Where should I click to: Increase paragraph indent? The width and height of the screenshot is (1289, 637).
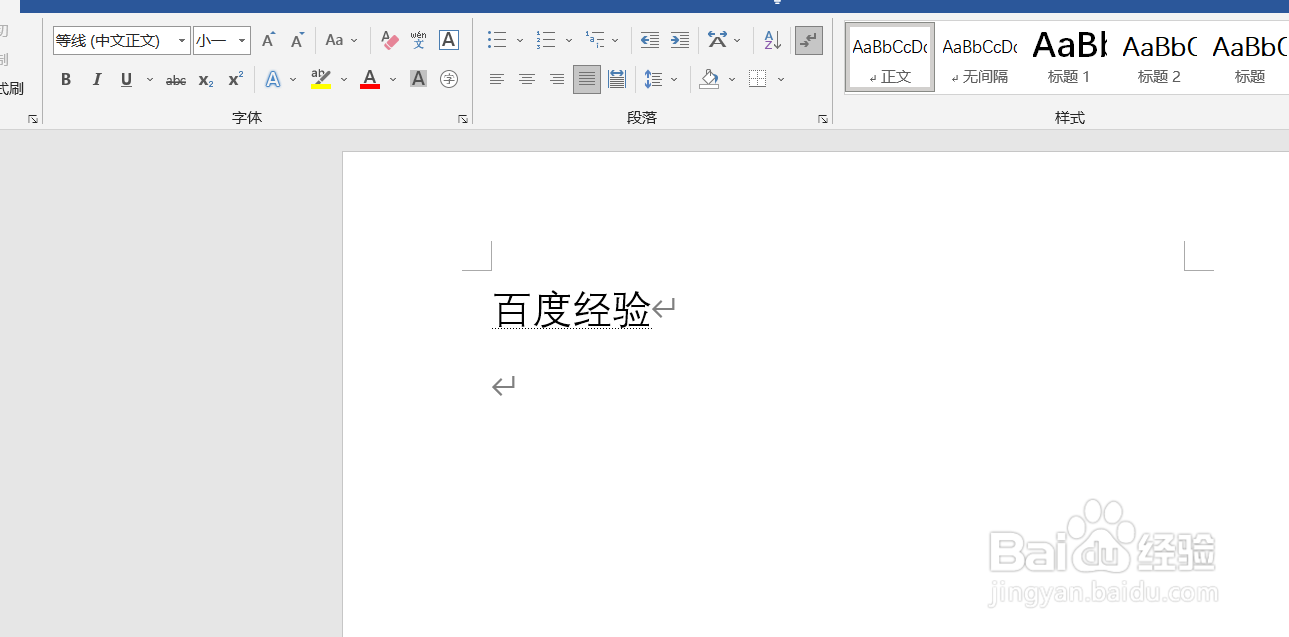680,40
